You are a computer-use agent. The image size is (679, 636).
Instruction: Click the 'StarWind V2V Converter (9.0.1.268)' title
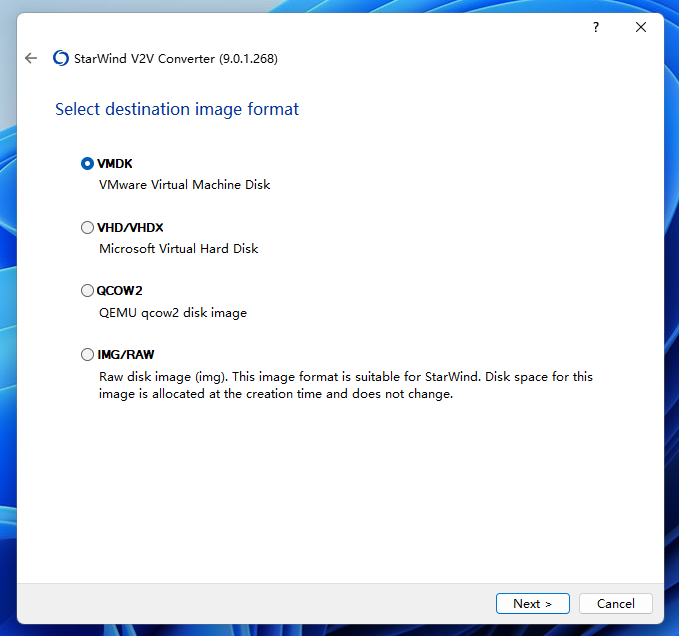pos(176,58)
